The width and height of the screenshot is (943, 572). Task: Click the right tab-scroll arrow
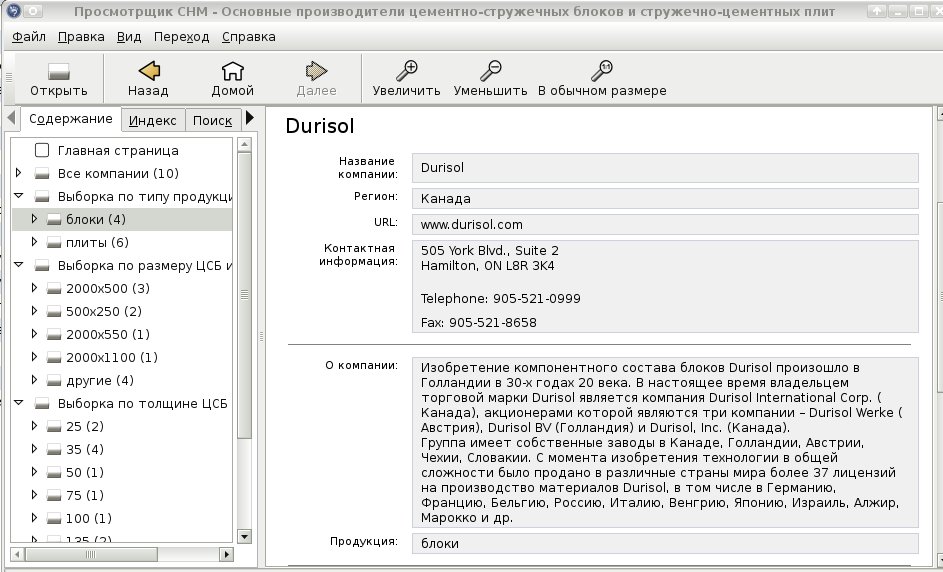click(250, 118)
